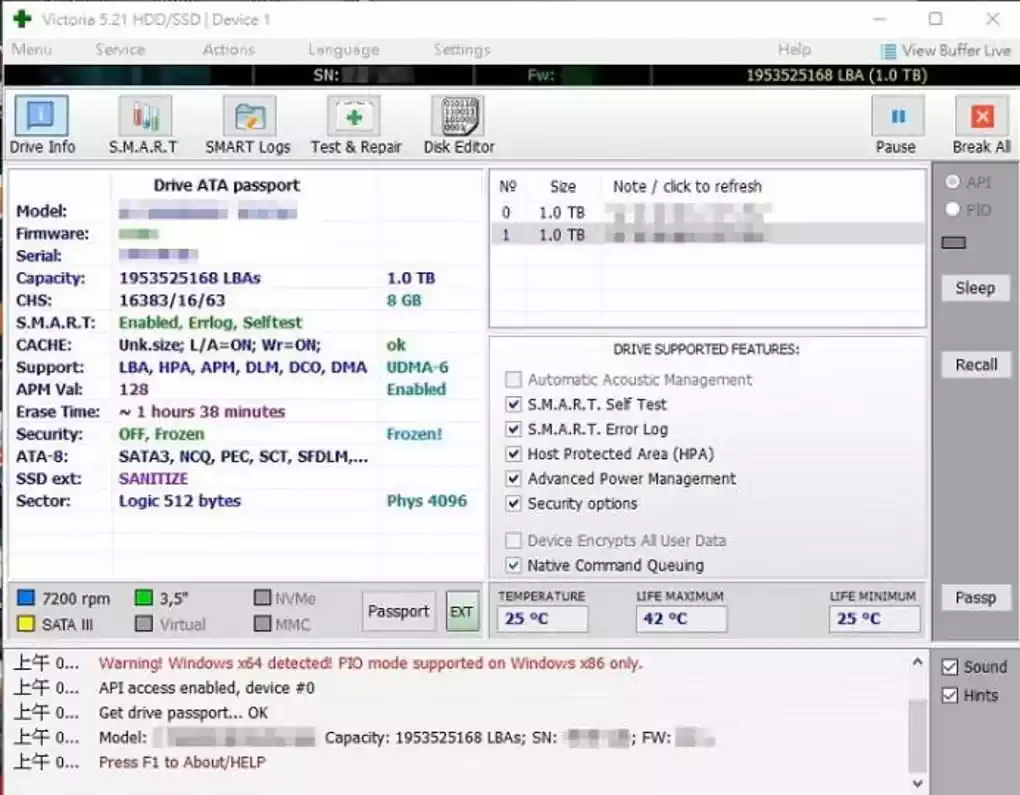Click Sleep to spin down the drive
Viewport: 1020px width, 795px height.
[975, 288]
